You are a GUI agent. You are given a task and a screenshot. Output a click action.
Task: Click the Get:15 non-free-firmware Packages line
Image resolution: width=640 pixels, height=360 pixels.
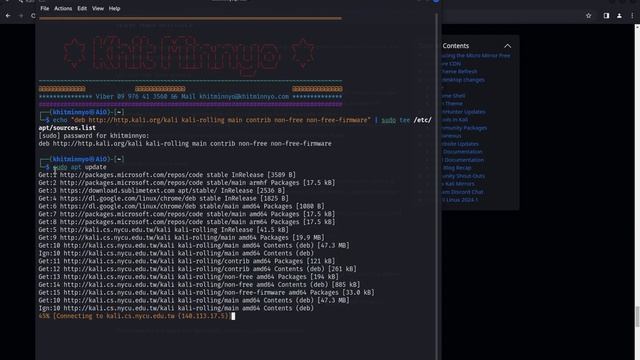click(x=206, y=292)
